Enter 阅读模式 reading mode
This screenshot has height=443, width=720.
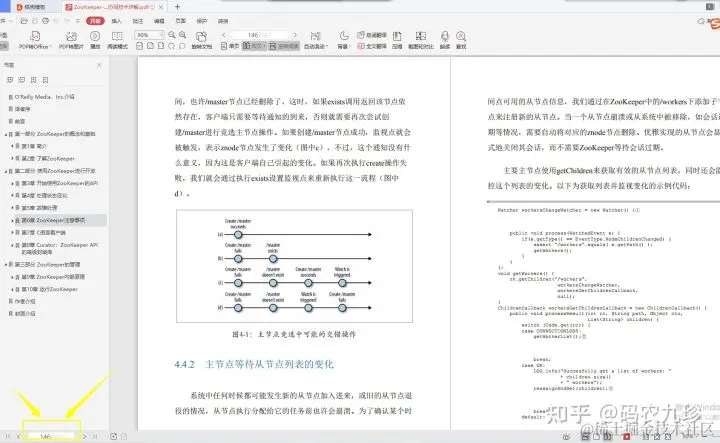click(x=117, y=40)
